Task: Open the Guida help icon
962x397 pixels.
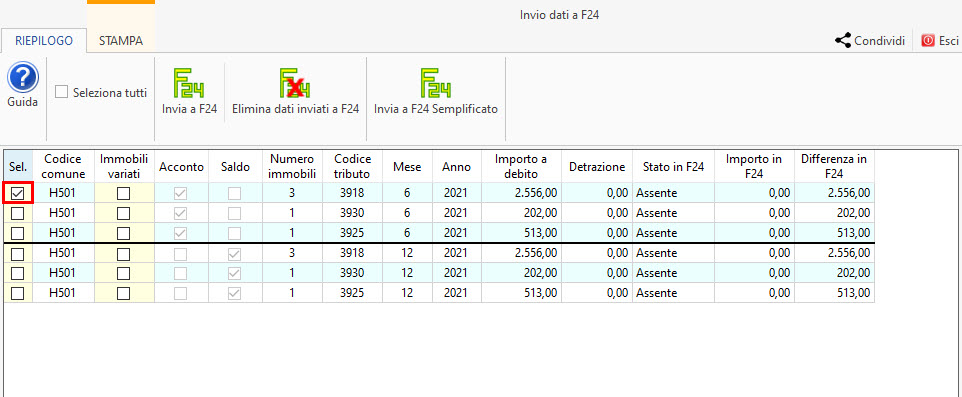Action: pos(23,79)
